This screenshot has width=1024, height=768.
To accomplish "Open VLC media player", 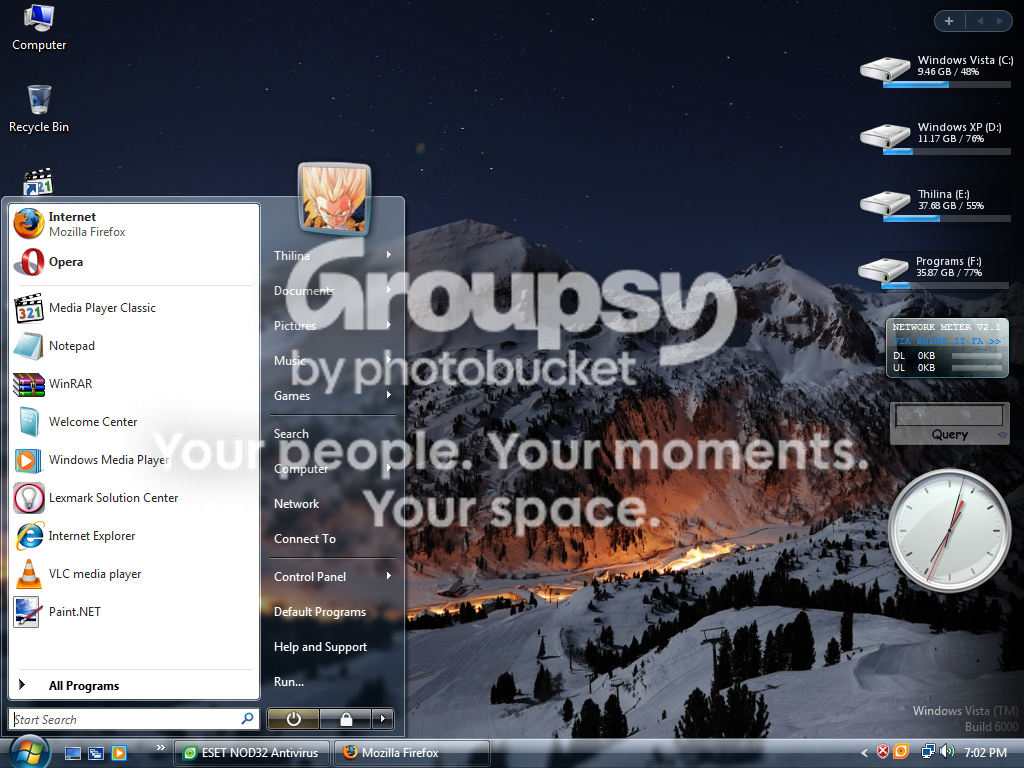I will (134, 573).
